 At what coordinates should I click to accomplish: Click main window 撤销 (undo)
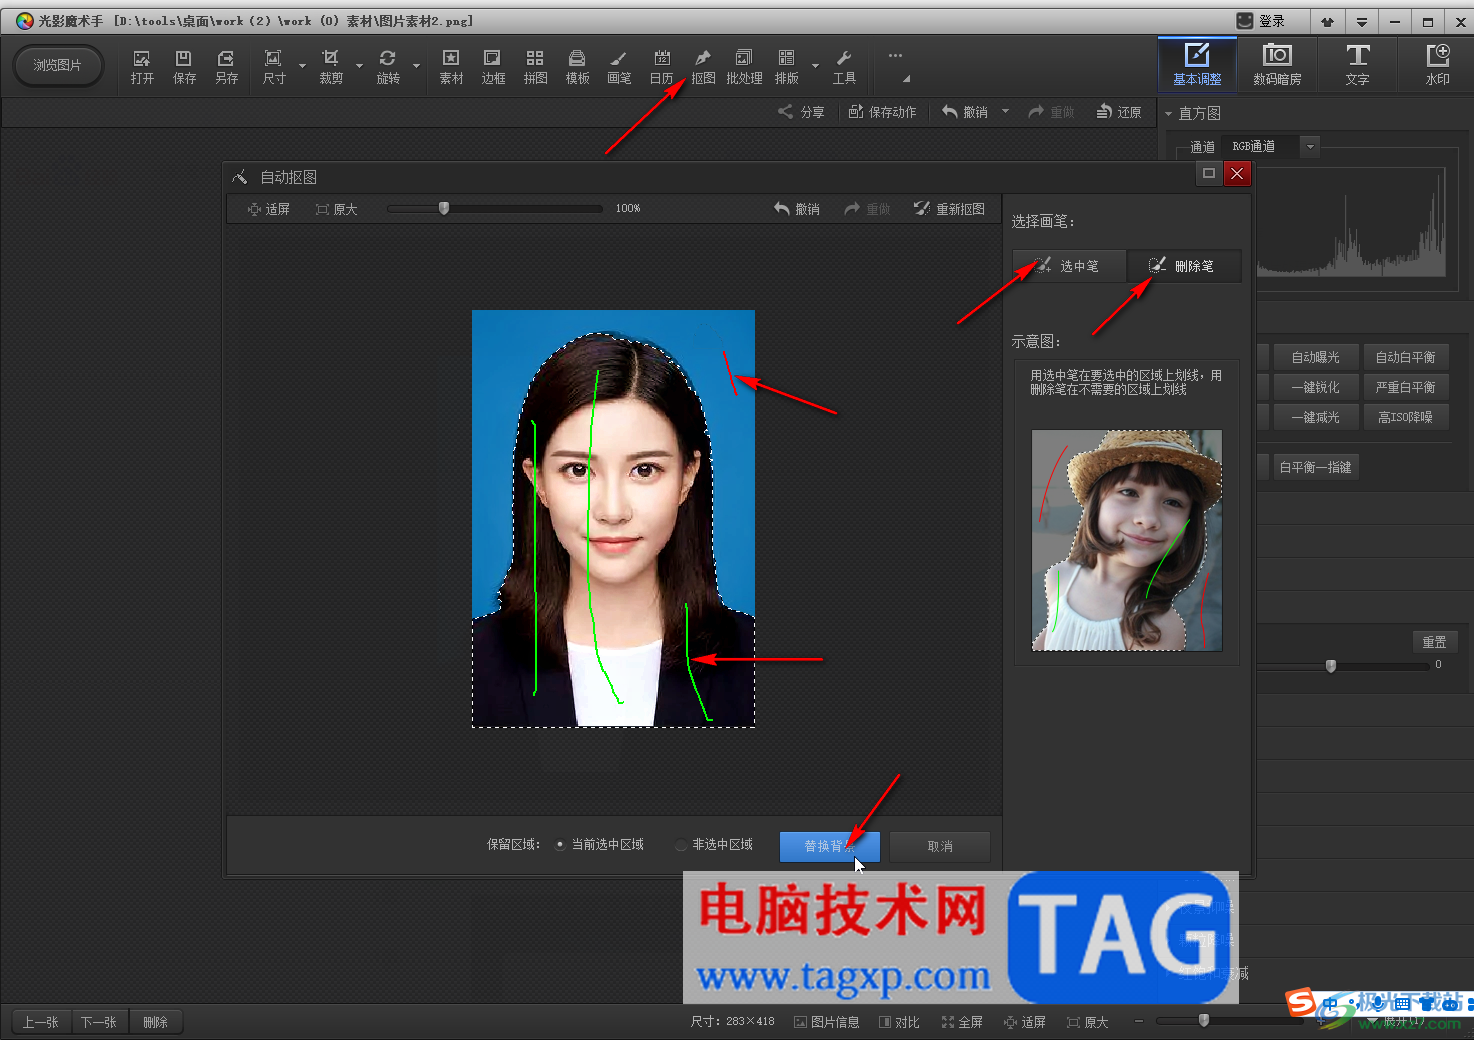965,112
